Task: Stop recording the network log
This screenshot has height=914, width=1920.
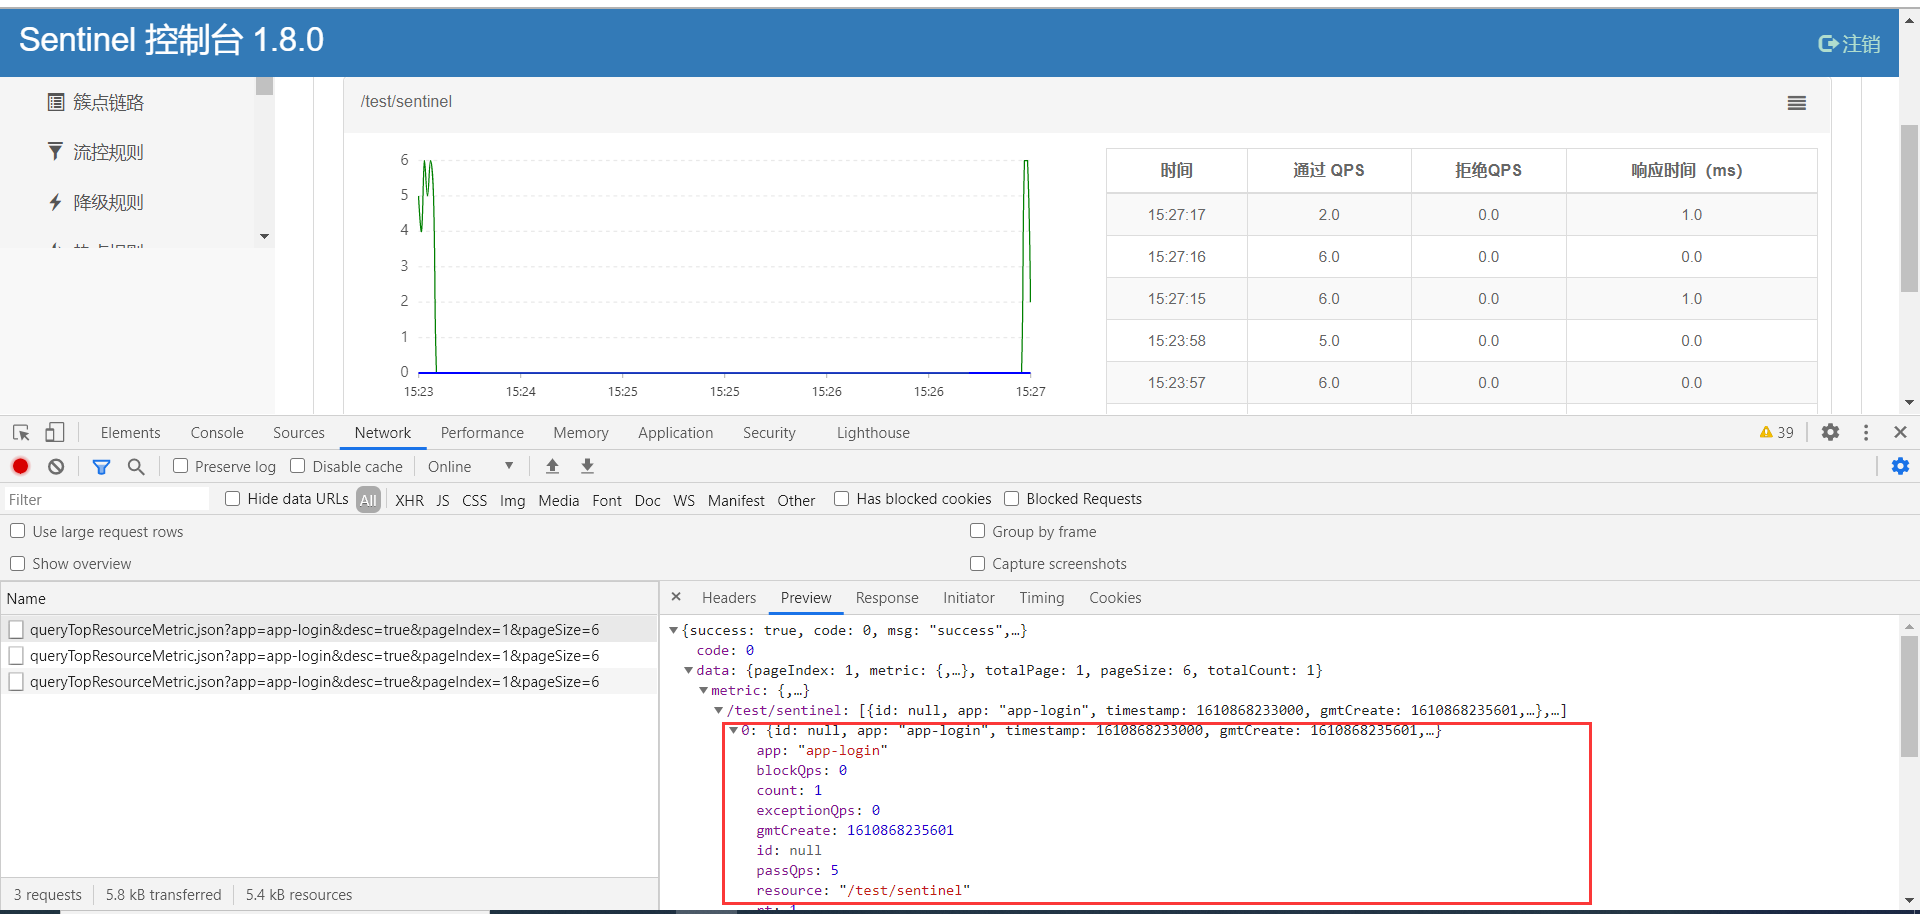Action: [x=20, y=466]
